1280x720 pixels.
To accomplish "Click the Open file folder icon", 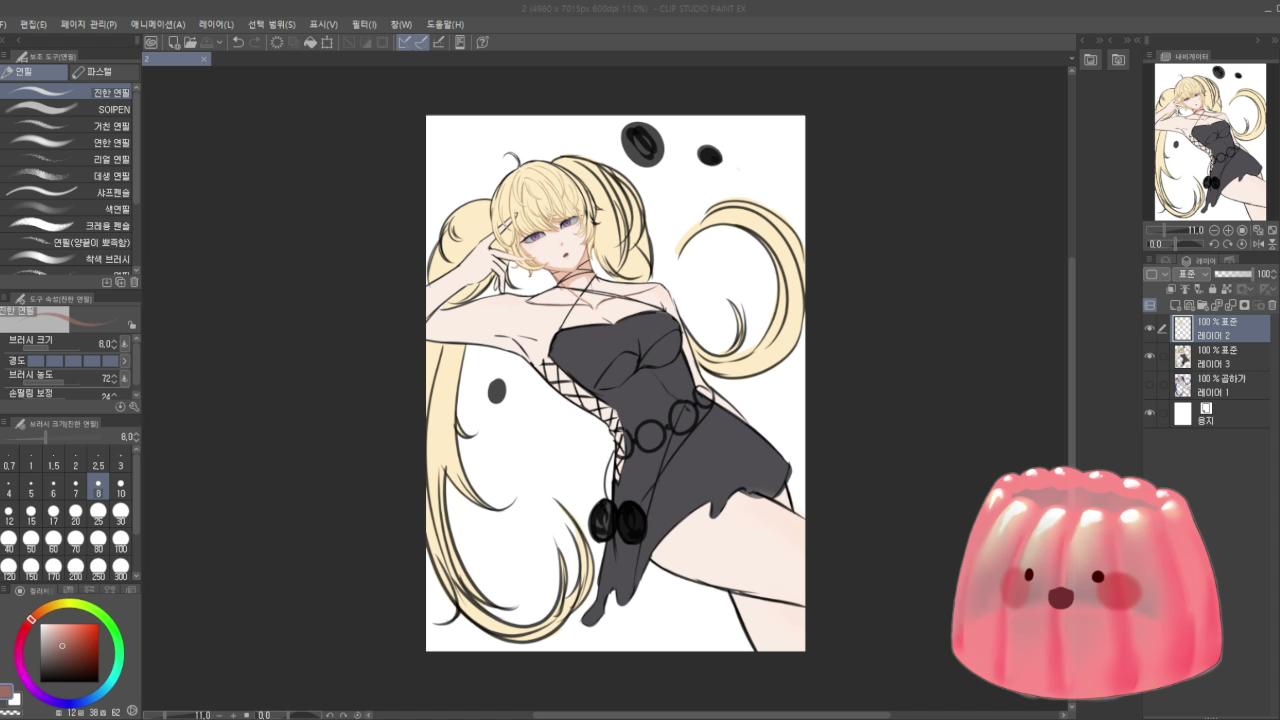I will (x=190, y=42).
